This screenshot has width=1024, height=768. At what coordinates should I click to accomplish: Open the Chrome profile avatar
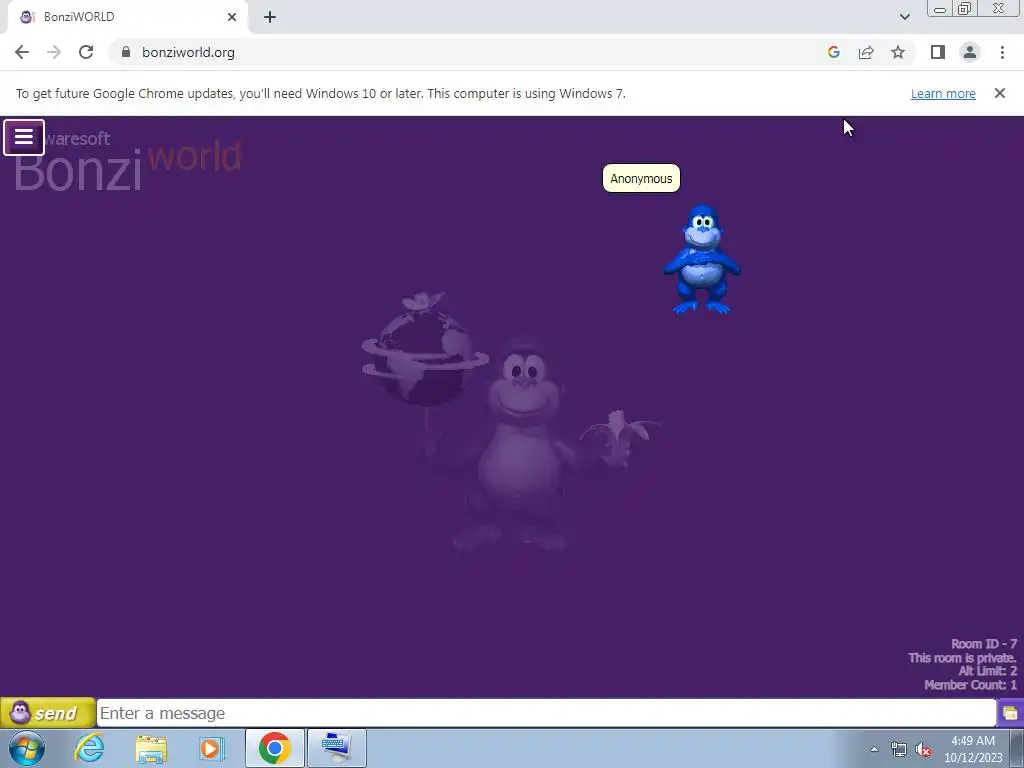(970, 52)
